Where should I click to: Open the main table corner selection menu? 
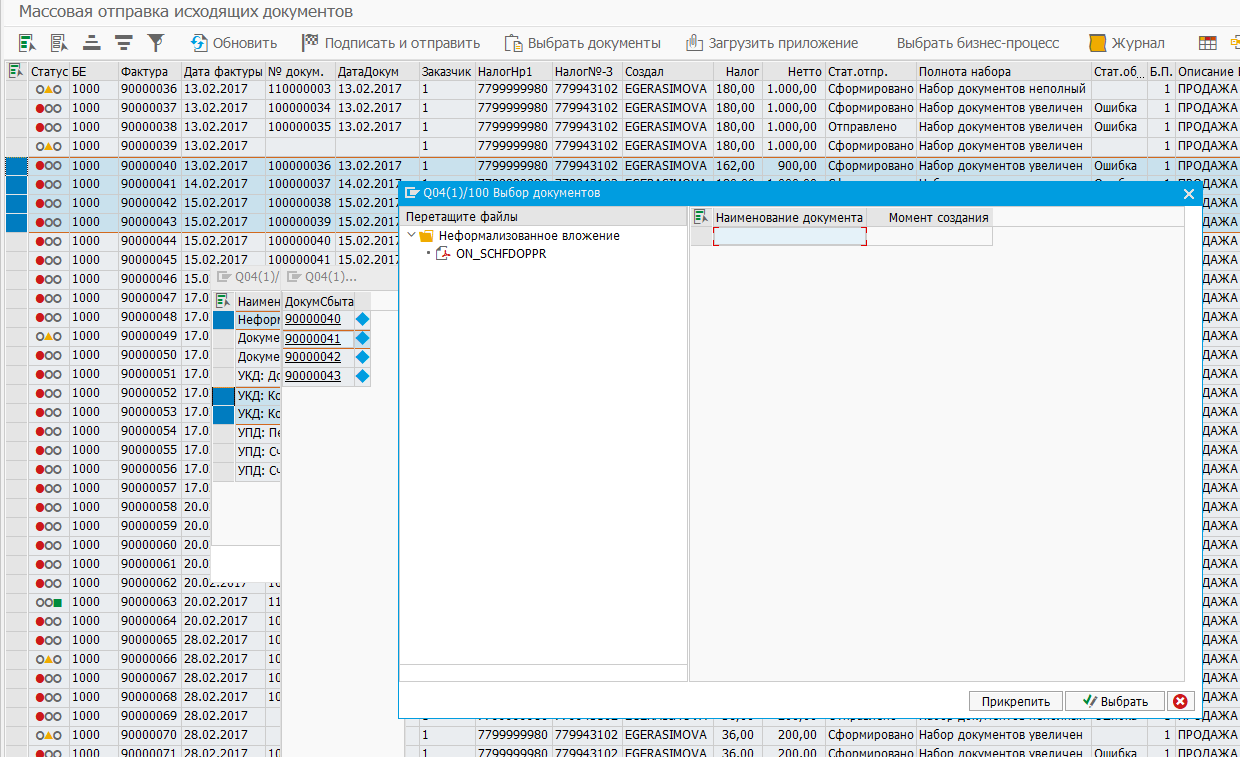click(x=16, y=71)
